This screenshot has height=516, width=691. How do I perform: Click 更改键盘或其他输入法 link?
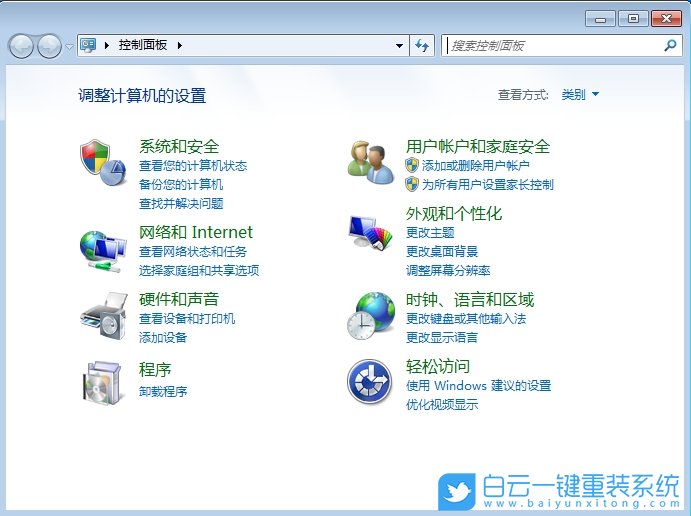pos(466,319)
